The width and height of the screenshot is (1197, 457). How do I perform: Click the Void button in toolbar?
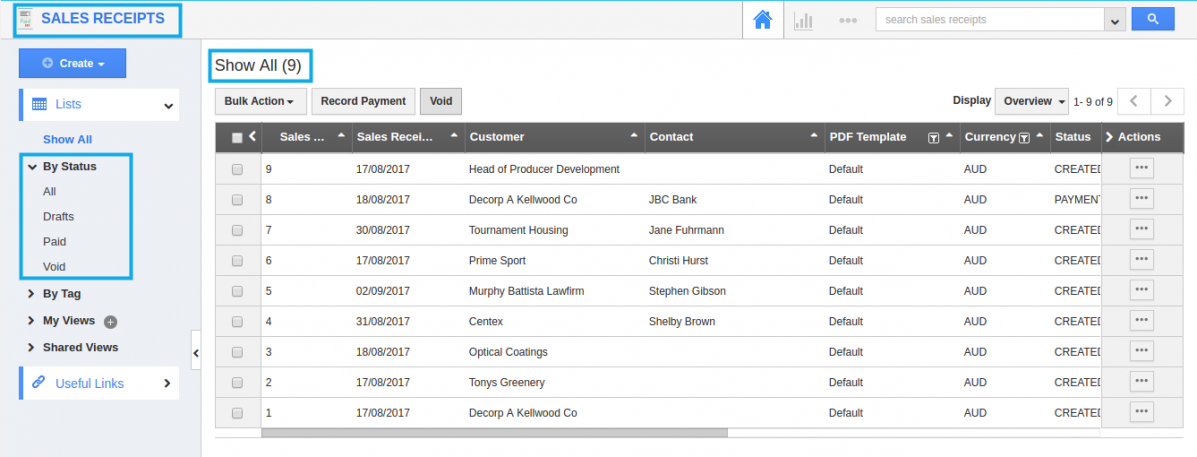[x=440, y=101]
